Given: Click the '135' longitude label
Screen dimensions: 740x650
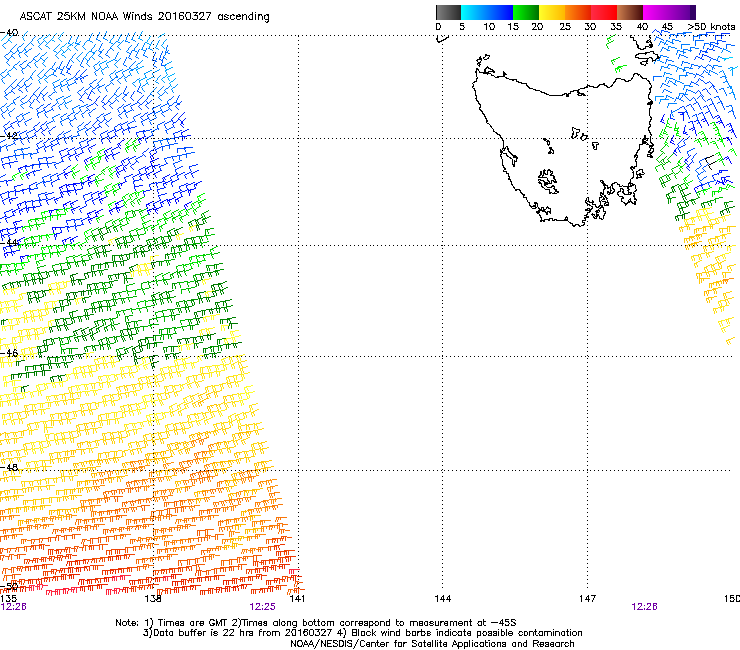Looking at the screenshot, I should coord(8,599).
